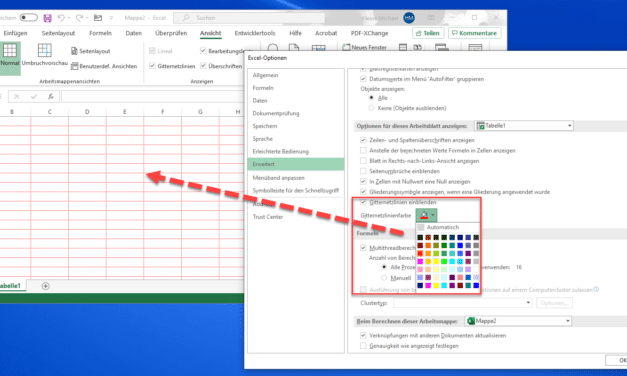The width and height of the screenshot is (627, 376).
Task: Click the Makros icon in ribbon
Action: 475,48
